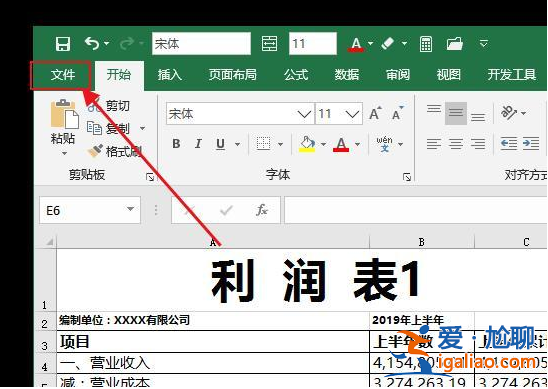The image size is (548, 389).
Task: Select cell 一、营业收入
Action: click(x=213, y=363)
